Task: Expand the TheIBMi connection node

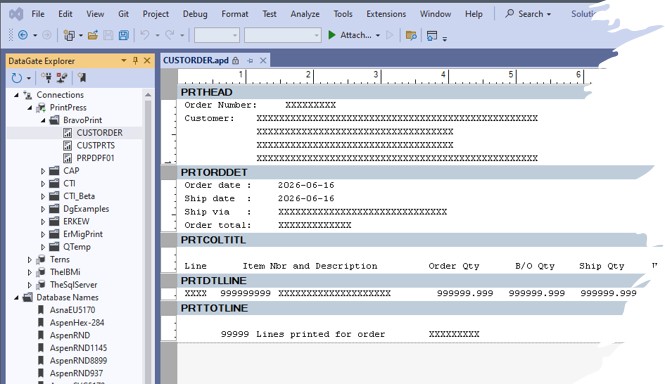Action: [x=29, y=272]
